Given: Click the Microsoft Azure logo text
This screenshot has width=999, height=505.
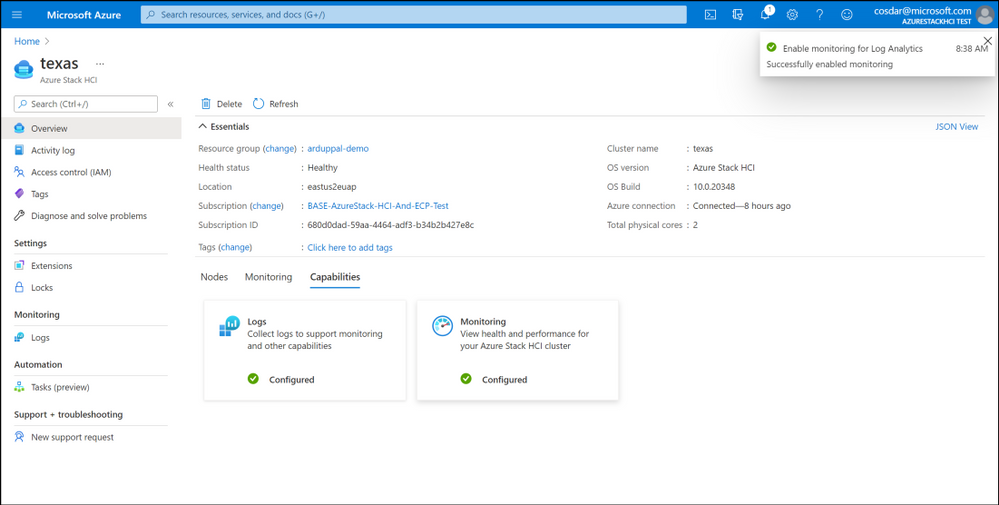Looking at the screenshot, I should (x=83, y=15).
